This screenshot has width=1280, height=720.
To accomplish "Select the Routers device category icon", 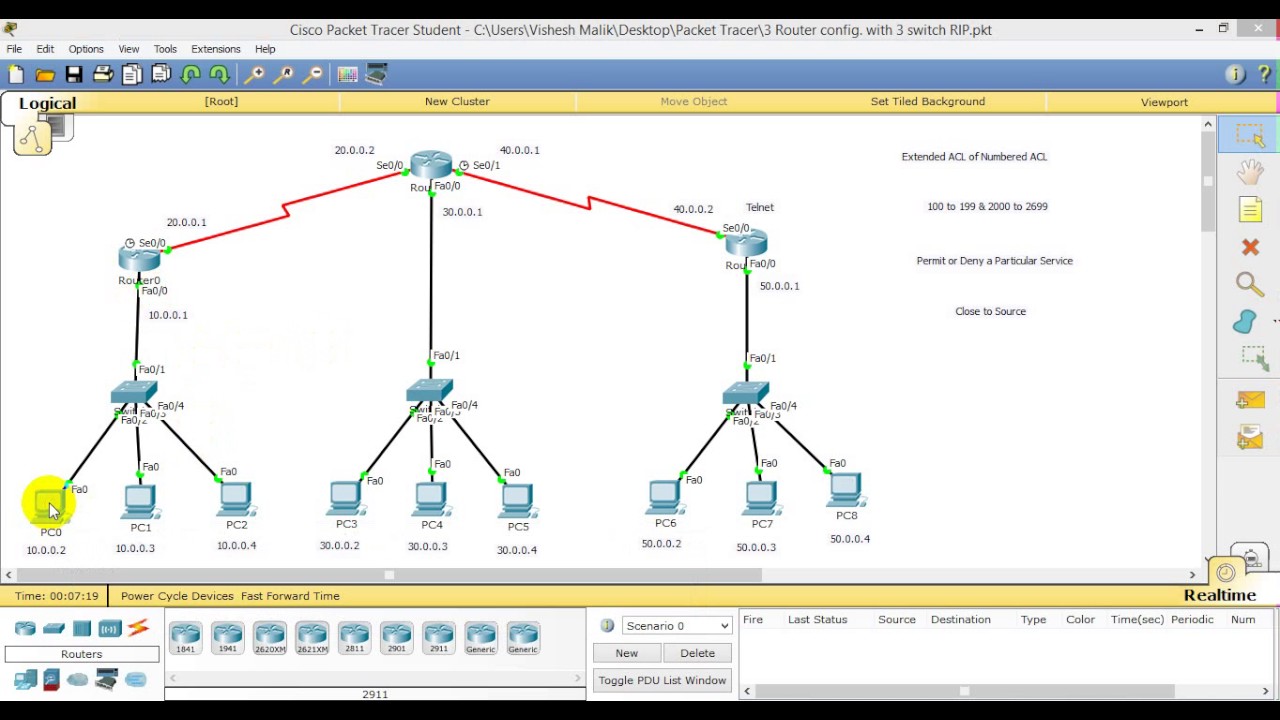I will coord(25,628).
